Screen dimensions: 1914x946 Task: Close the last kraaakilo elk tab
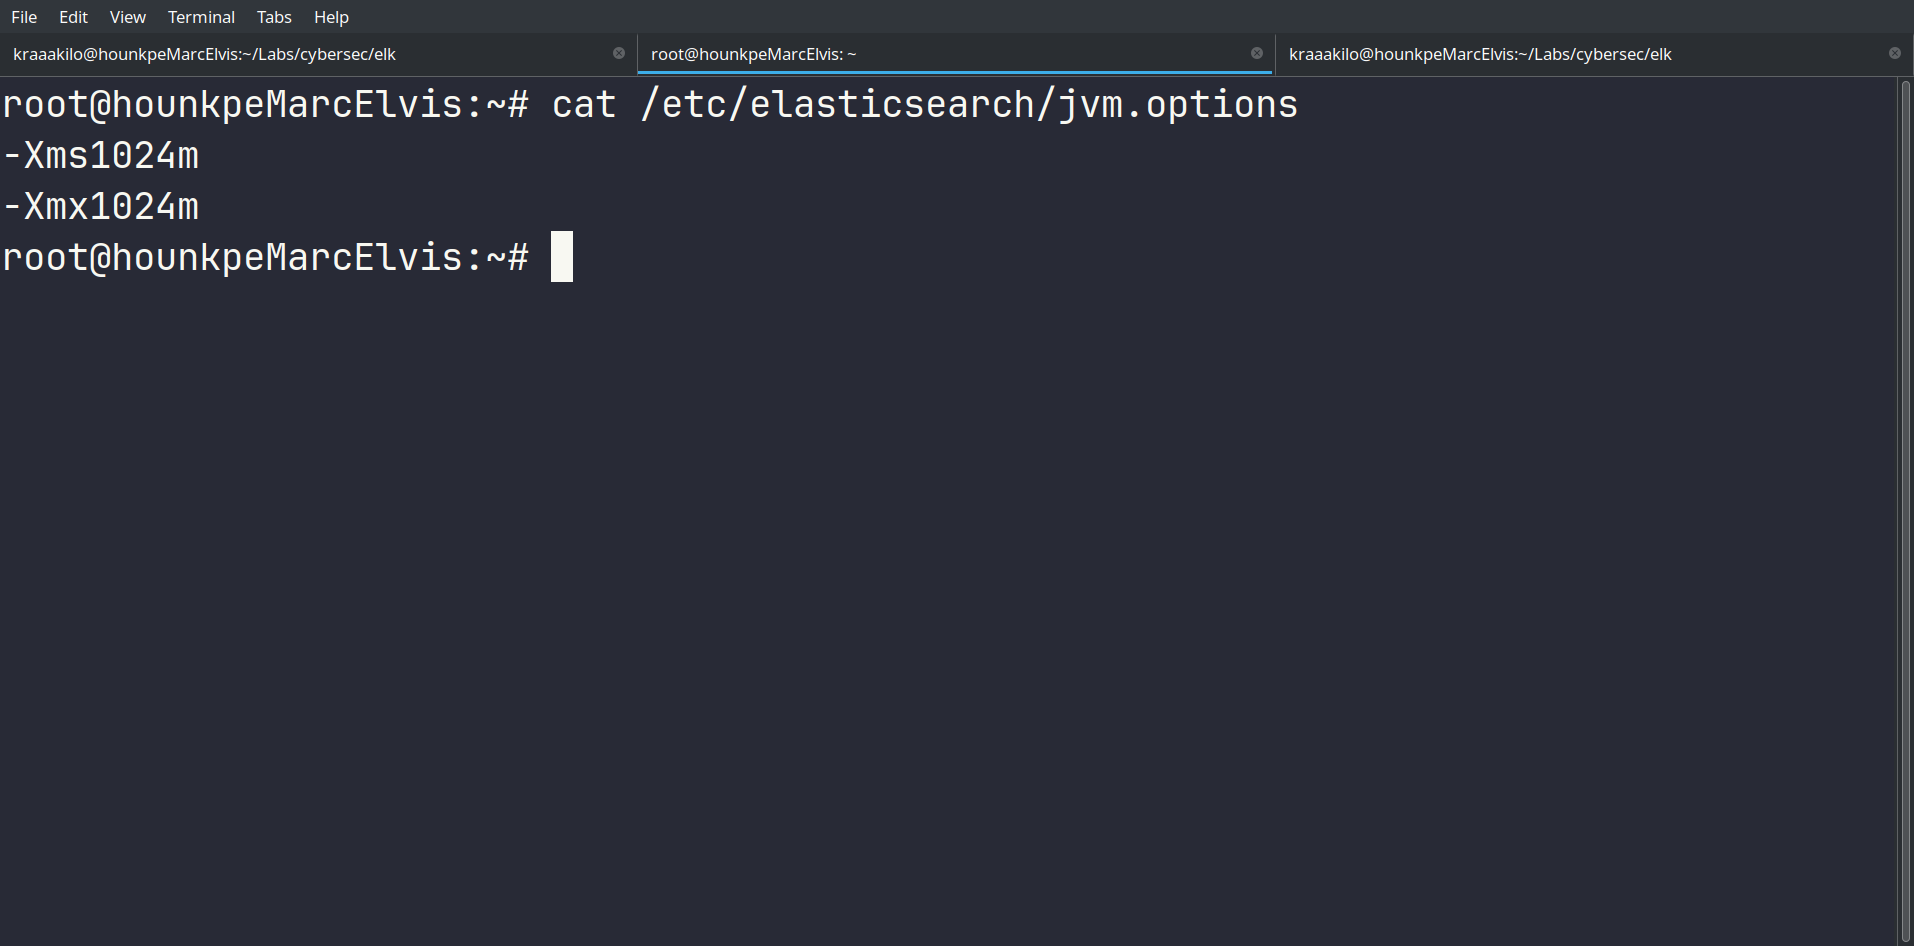coord(1895,53)
